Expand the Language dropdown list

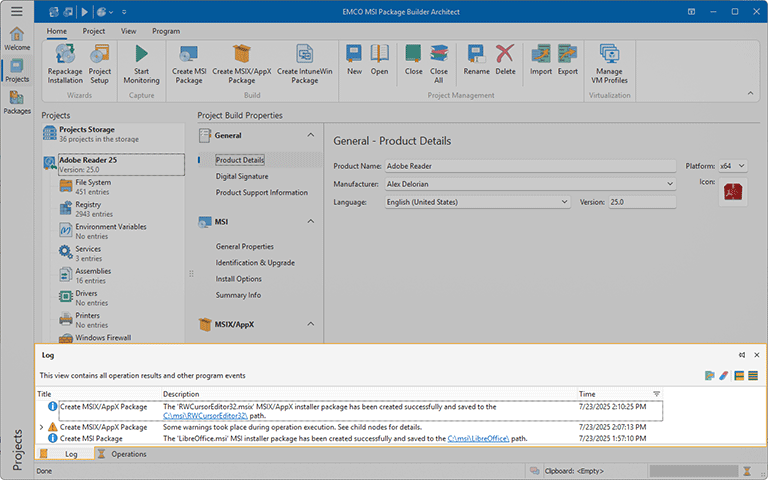(565, 202)
